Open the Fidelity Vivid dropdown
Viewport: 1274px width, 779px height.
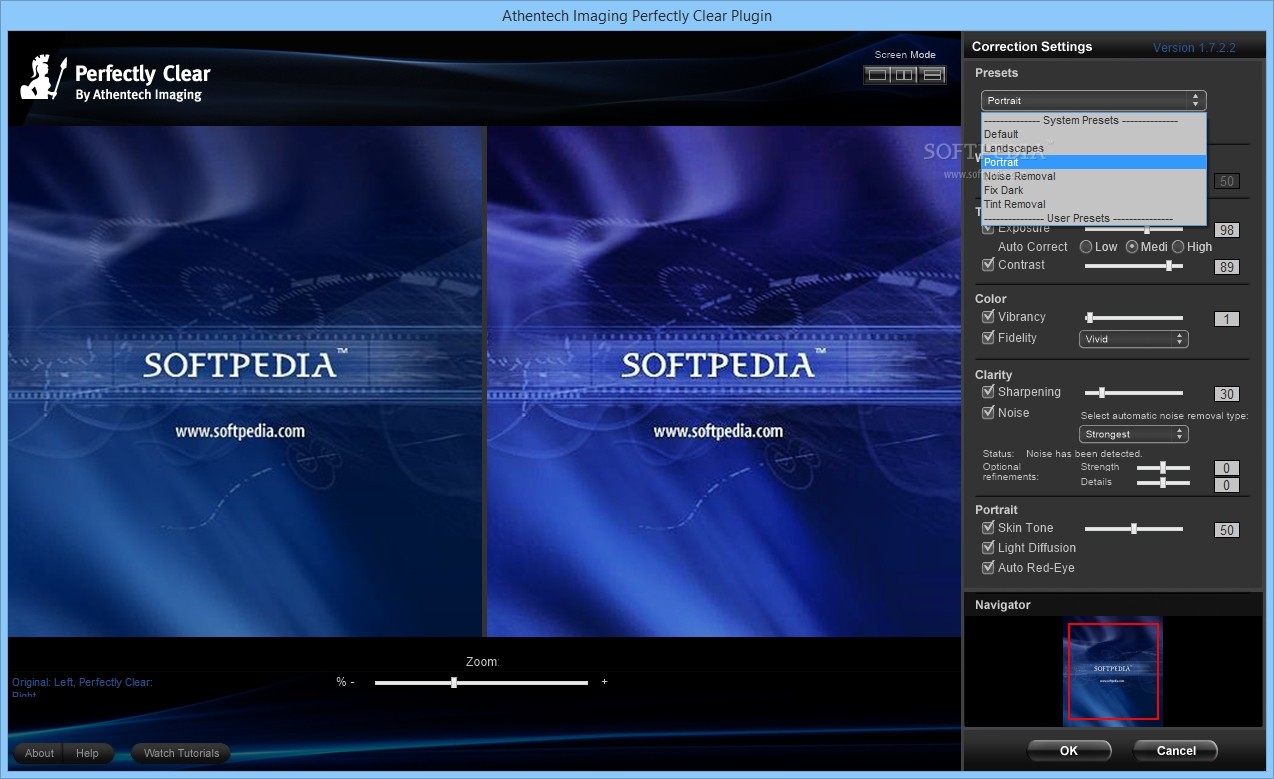(1133, 339)
